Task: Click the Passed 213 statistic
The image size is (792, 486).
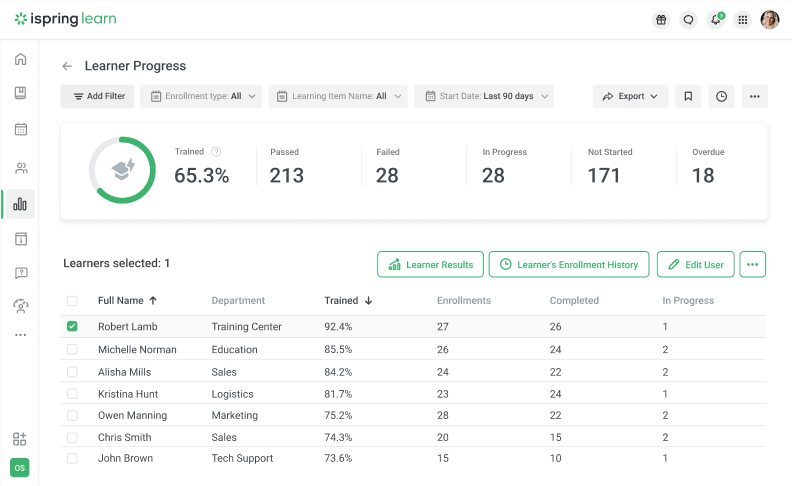Action: pos(286,167)
